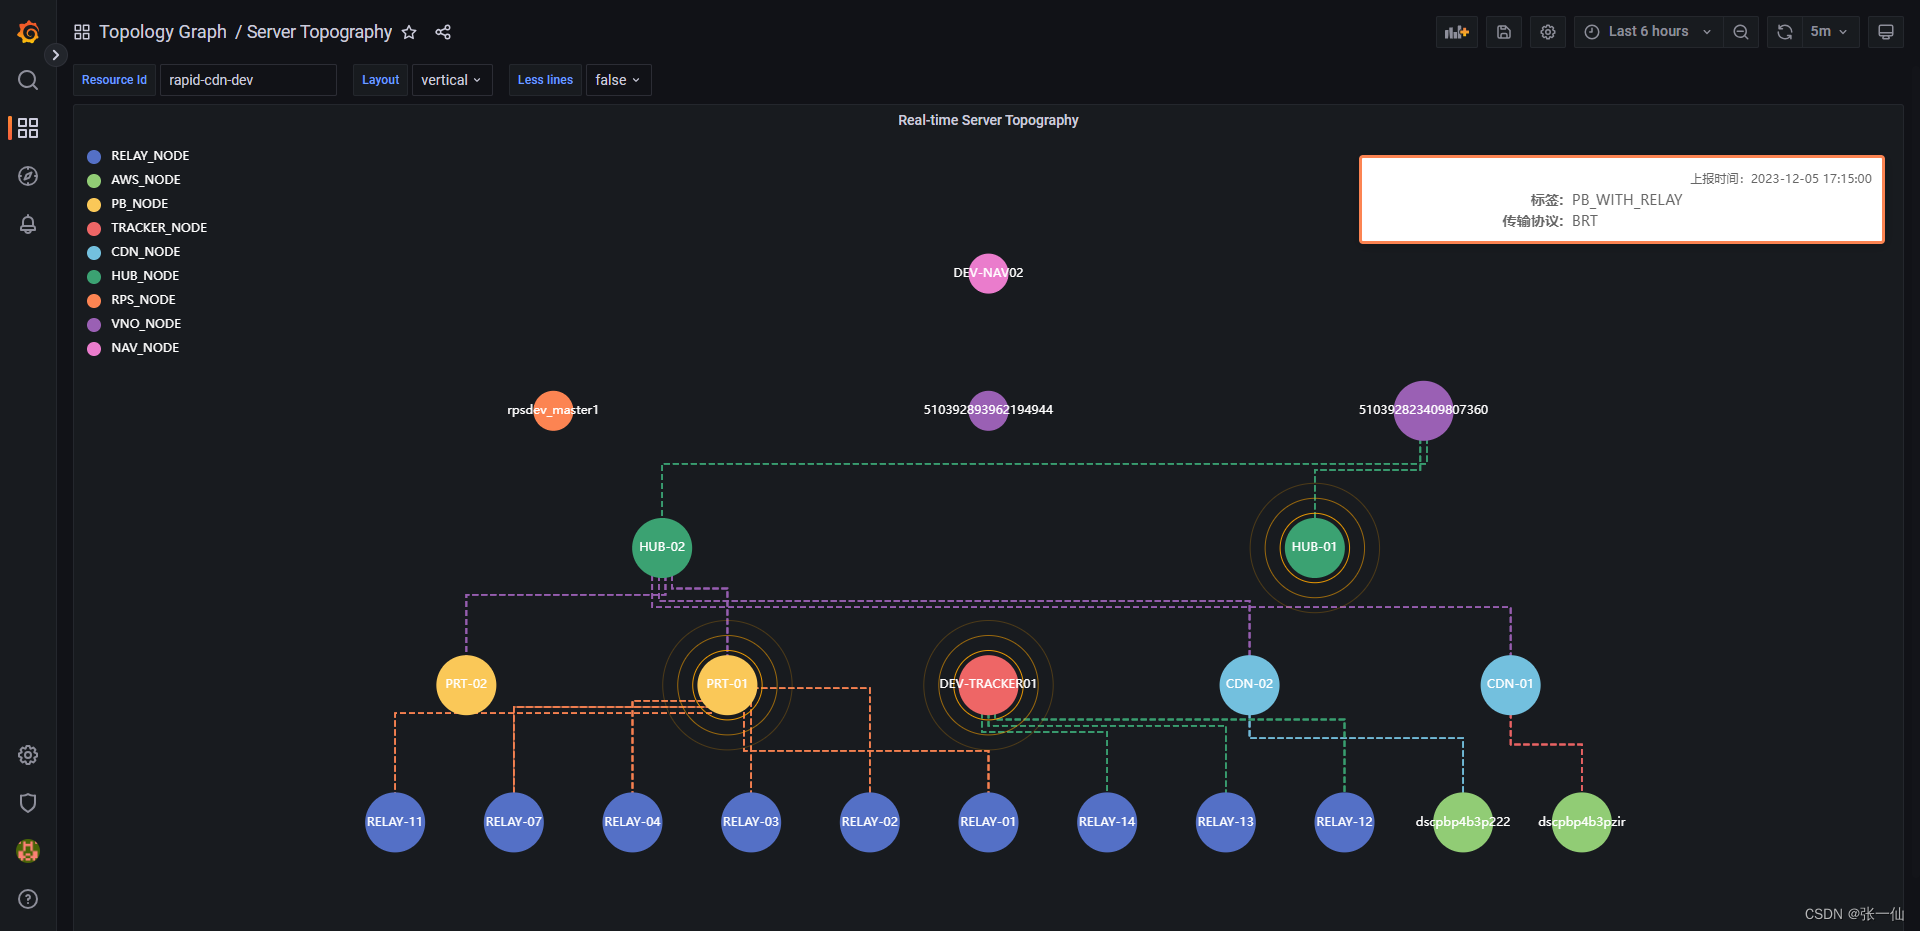Open the false dropdown next to Less lines
1920x931 pixels.
pos(618,80)
